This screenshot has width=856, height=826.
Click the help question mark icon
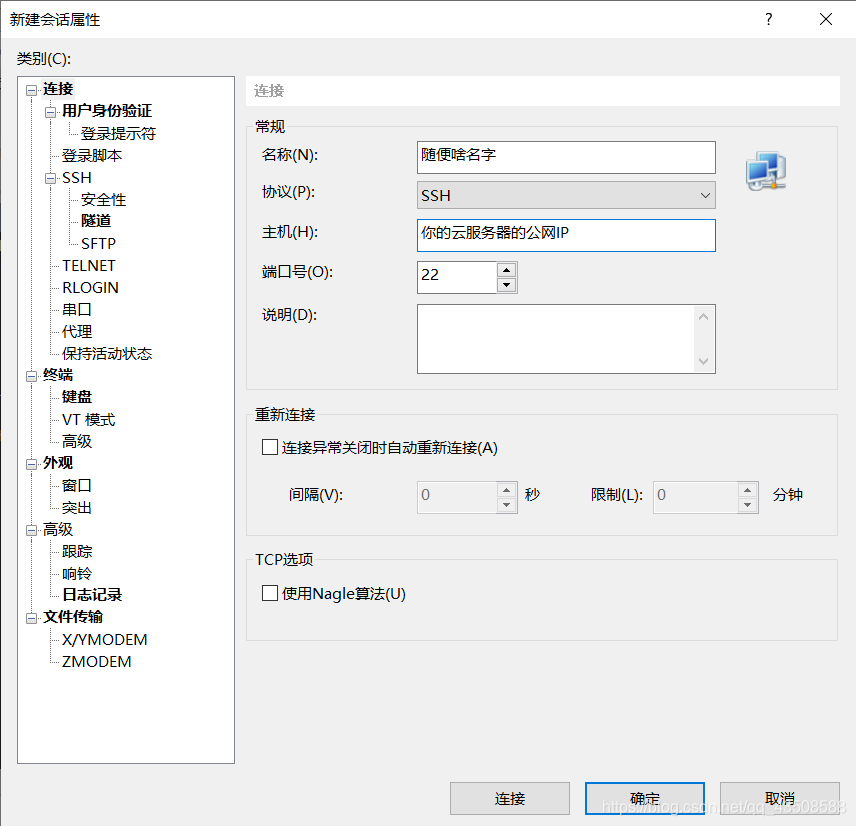coord(769,20)
